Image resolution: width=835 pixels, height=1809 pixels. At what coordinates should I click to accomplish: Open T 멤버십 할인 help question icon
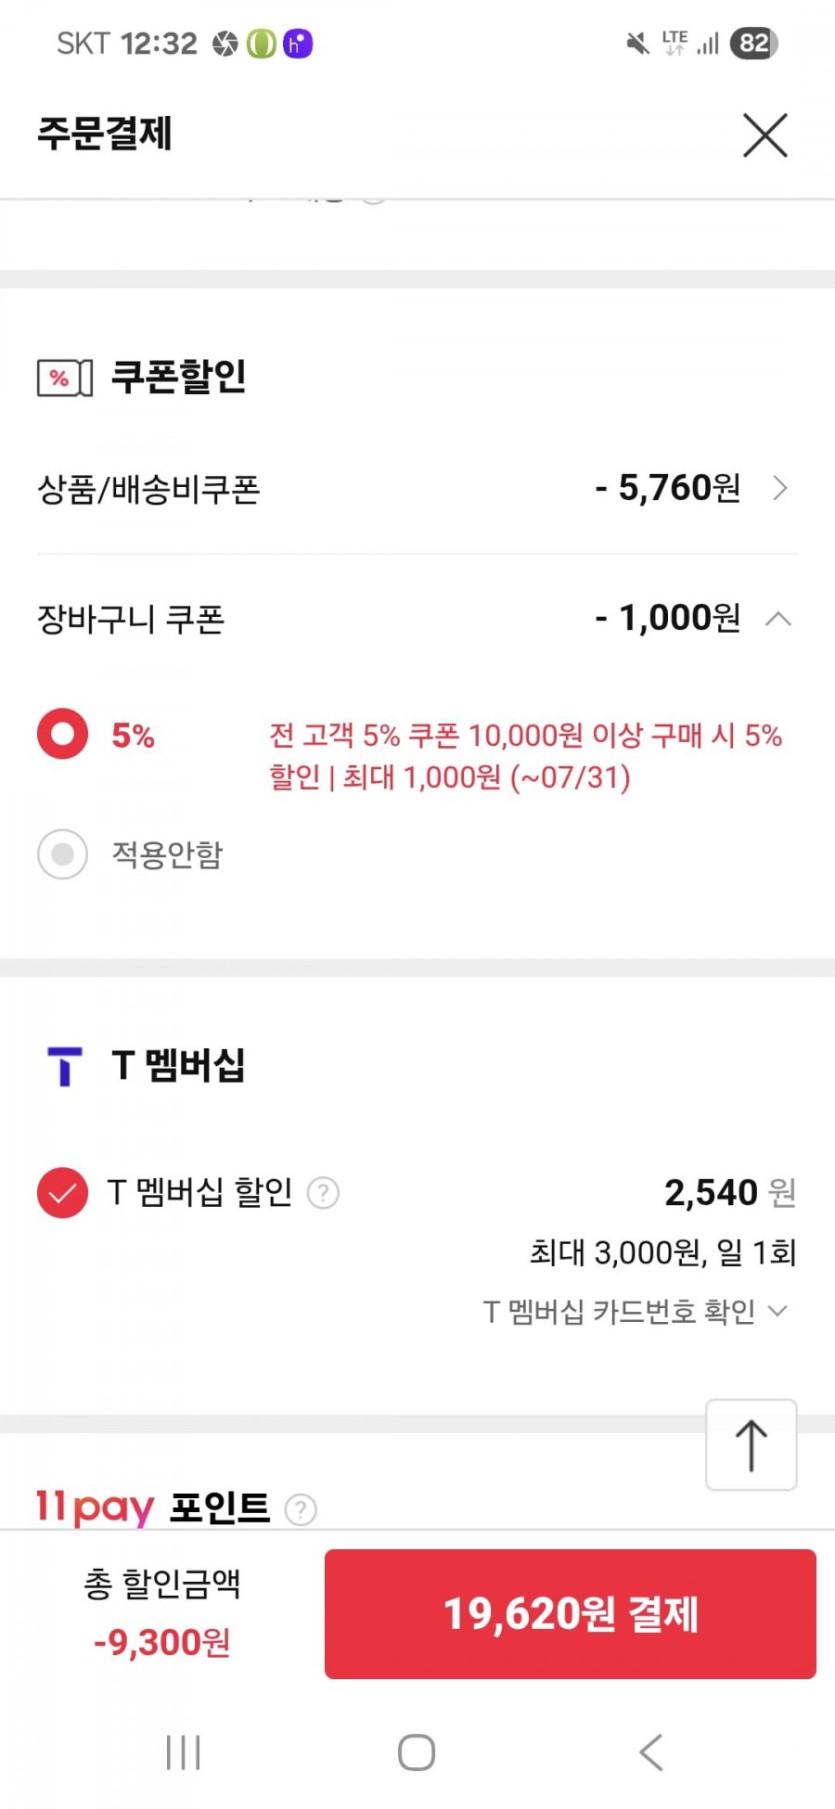[323, 1192]
